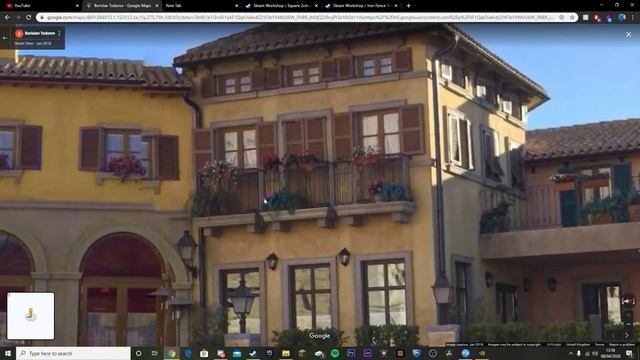This screenshot has height=360, width=640.
Task: Click the browser forward arrow
Action: (x=18, y=18)
